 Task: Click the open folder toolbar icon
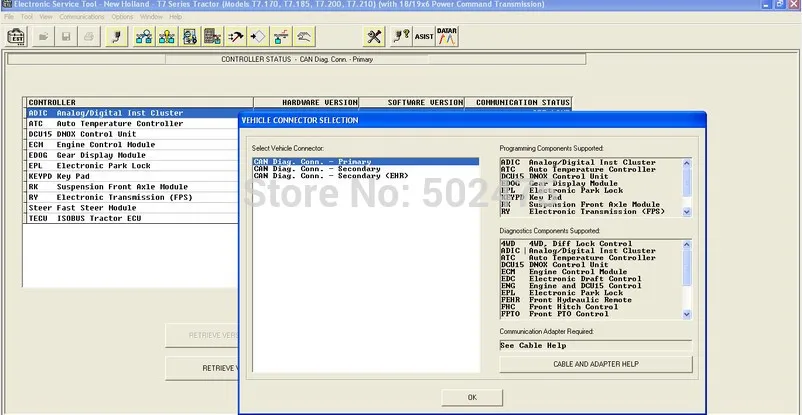(43, 37)
